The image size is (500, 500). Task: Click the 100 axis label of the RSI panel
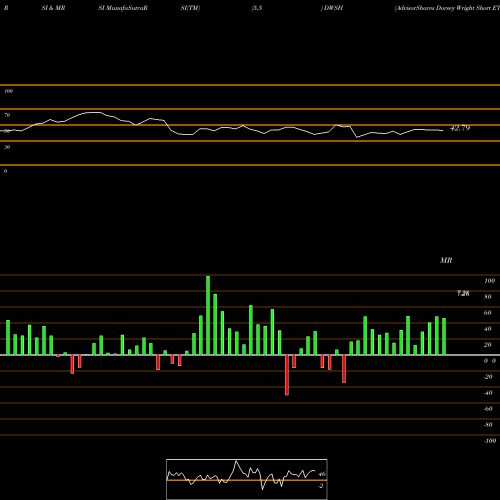pyautogui.click(x=9, y=91)
